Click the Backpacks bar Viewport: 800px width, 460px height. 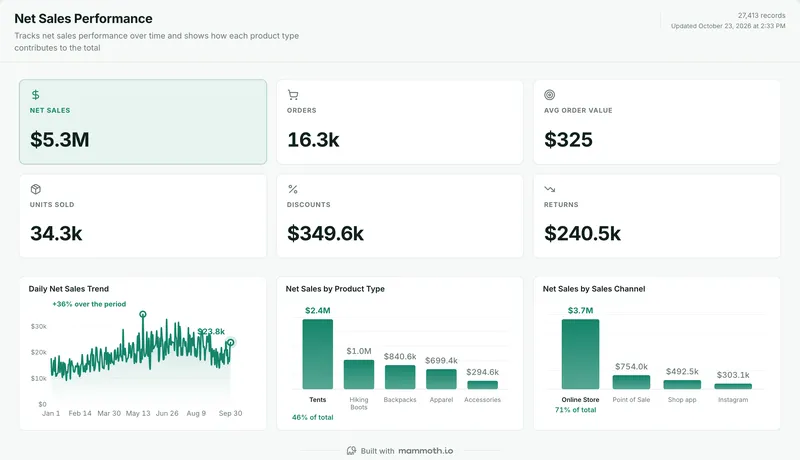pos(400,377)
